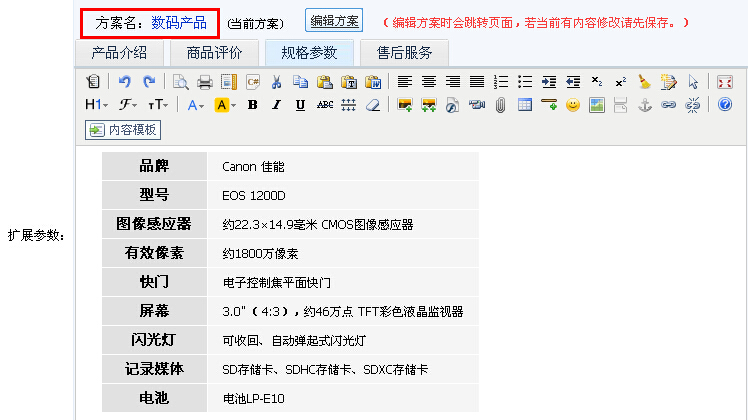Select the 规格参数 tab
Image resolution: width=748 pixels, height=420 pixels.
[x=309, y=52]
